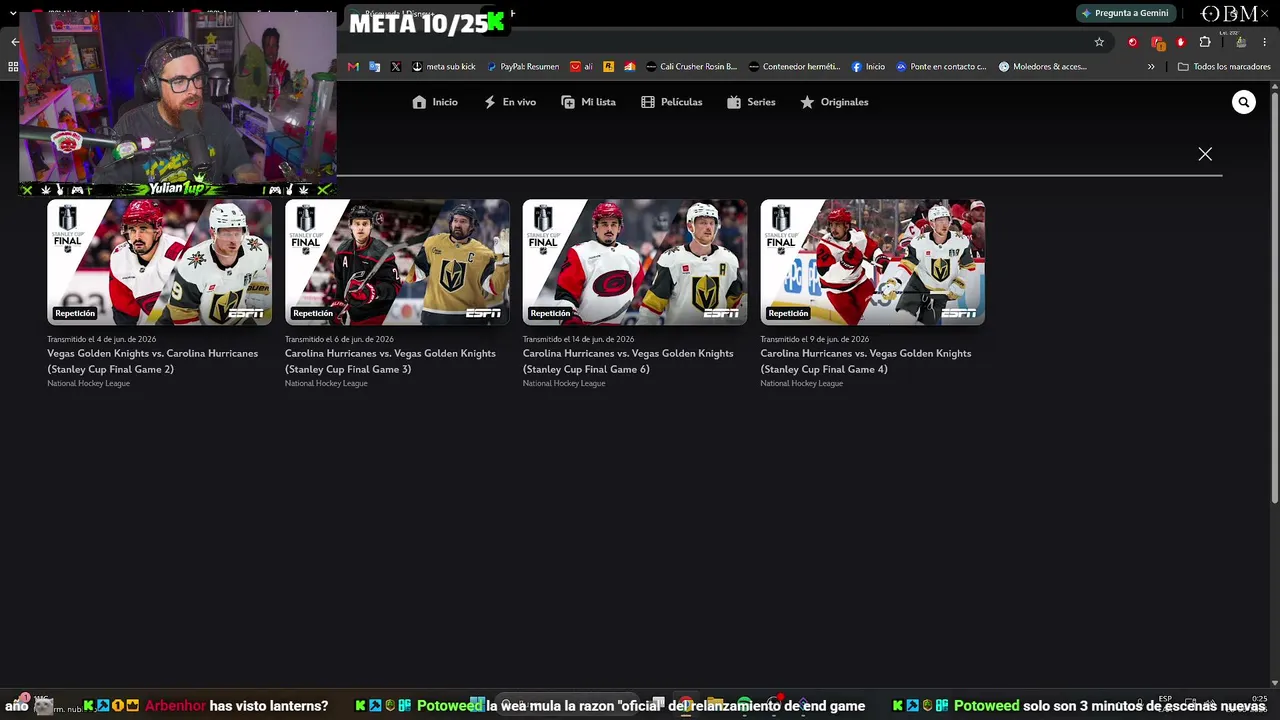
Task: Open the Originales section
Action: [x=834, y=102]
